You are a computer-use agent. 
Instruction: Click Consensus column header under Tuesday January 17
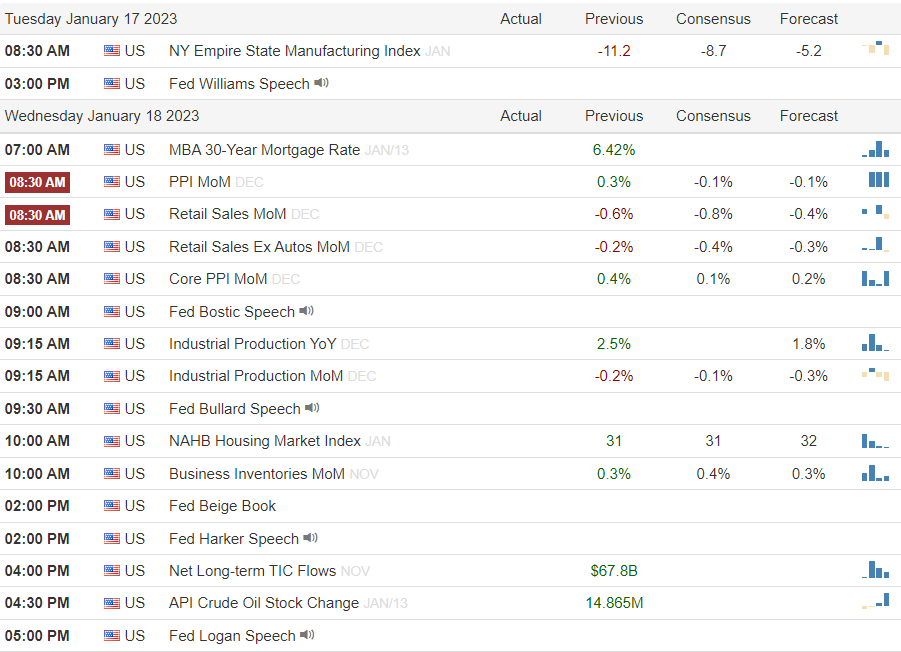[713, 19]
